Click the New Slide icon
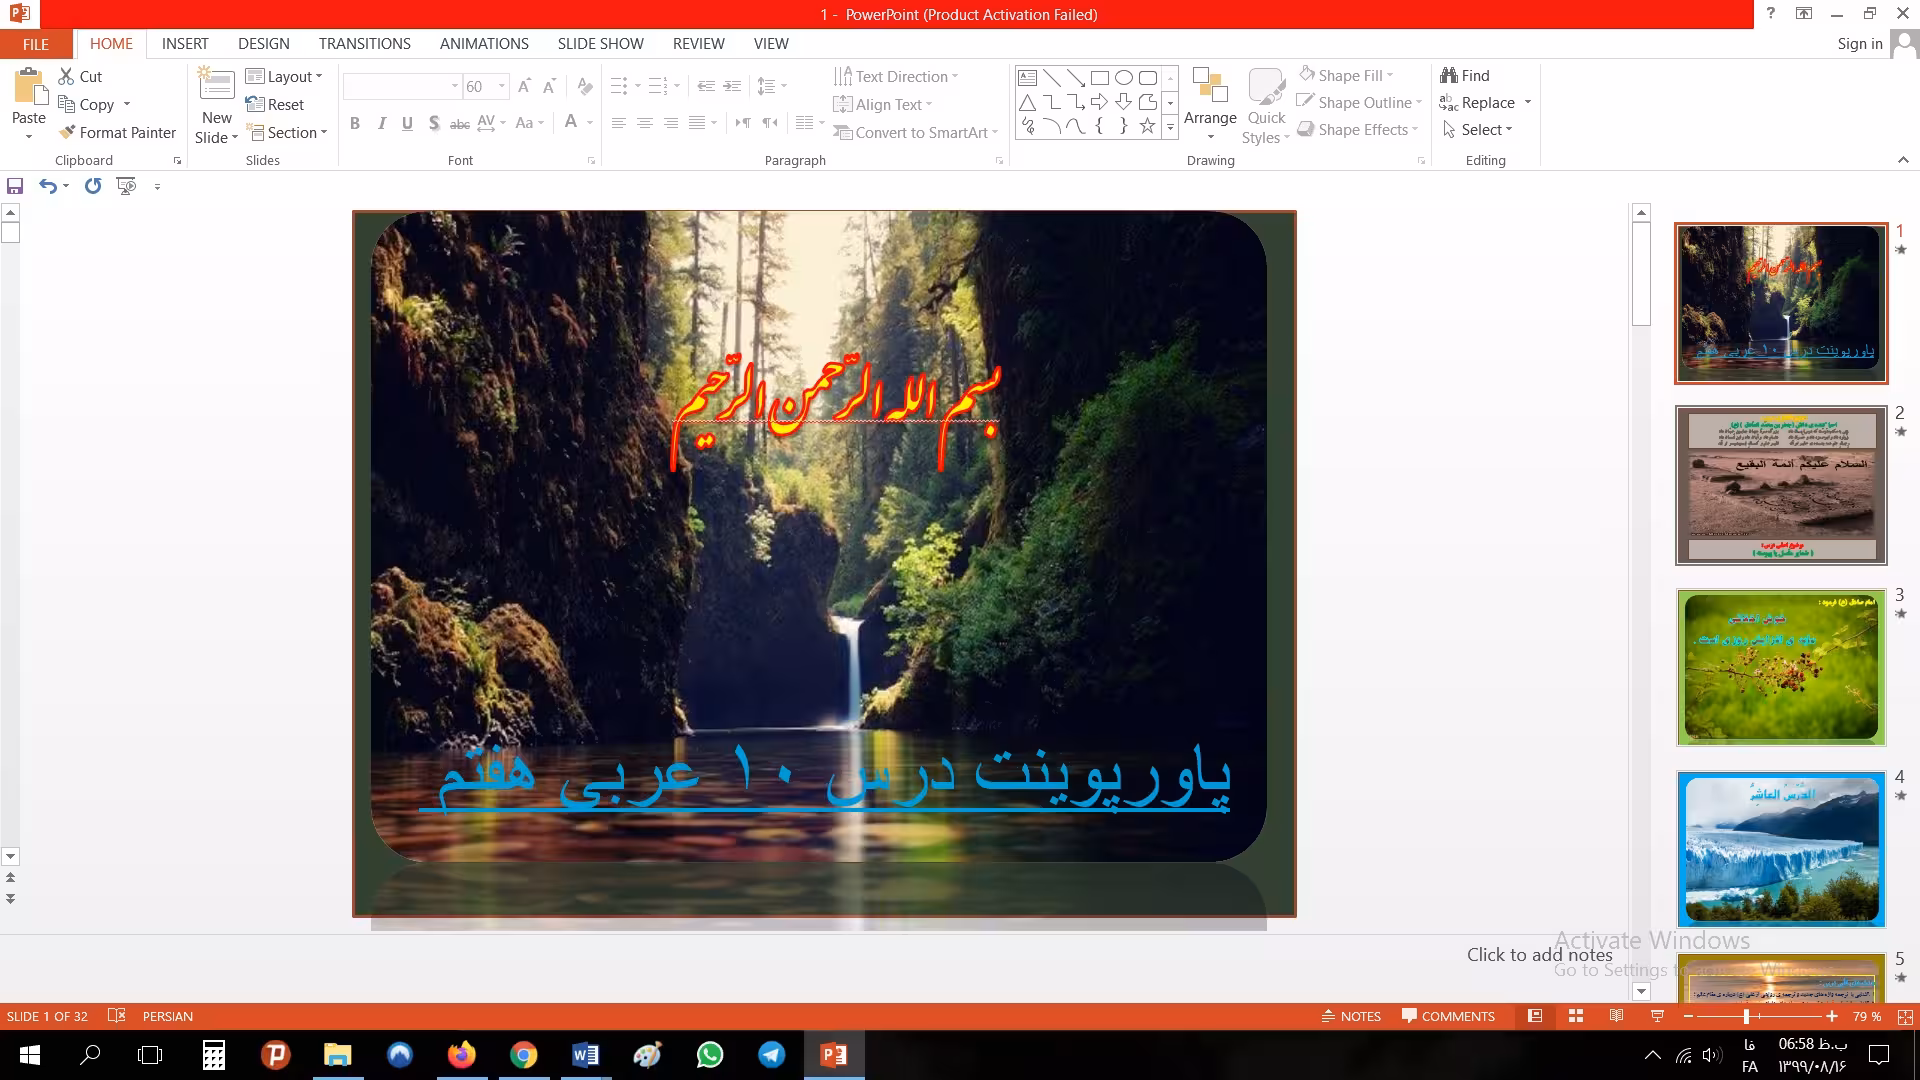 [x=217, y=86]
